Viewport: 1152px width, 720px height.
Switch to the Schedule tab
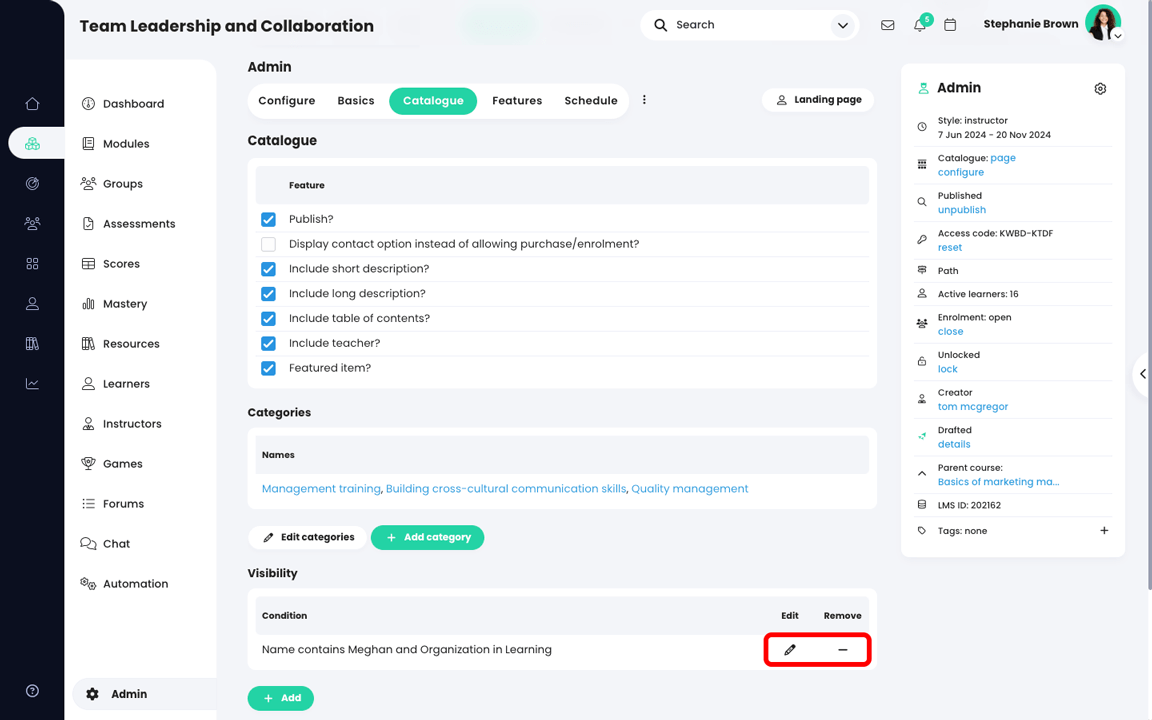click(591, 101)
